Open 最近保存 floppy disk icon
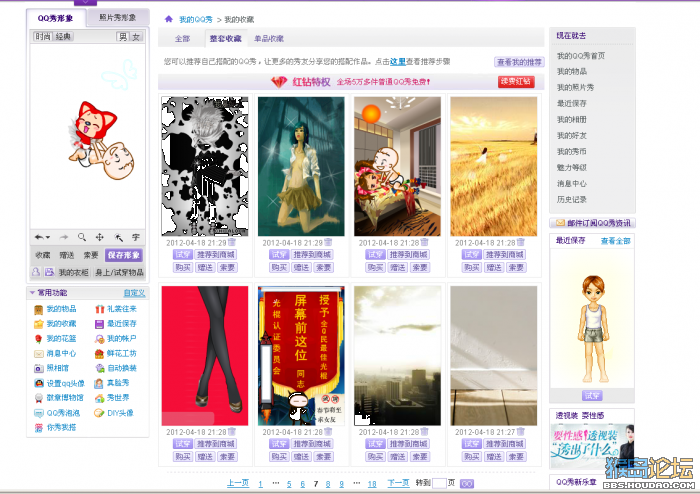This screenshot has height=494, width=700. coord(100,324)
